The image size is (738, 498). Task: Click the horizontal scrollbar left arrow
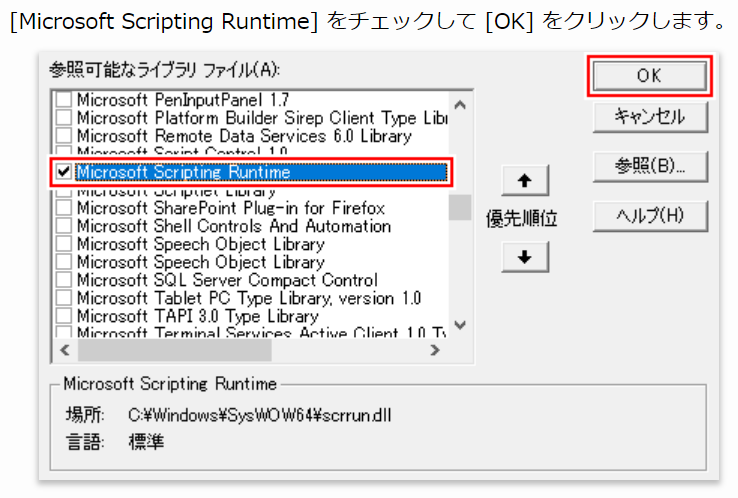[x=65, y=350]
